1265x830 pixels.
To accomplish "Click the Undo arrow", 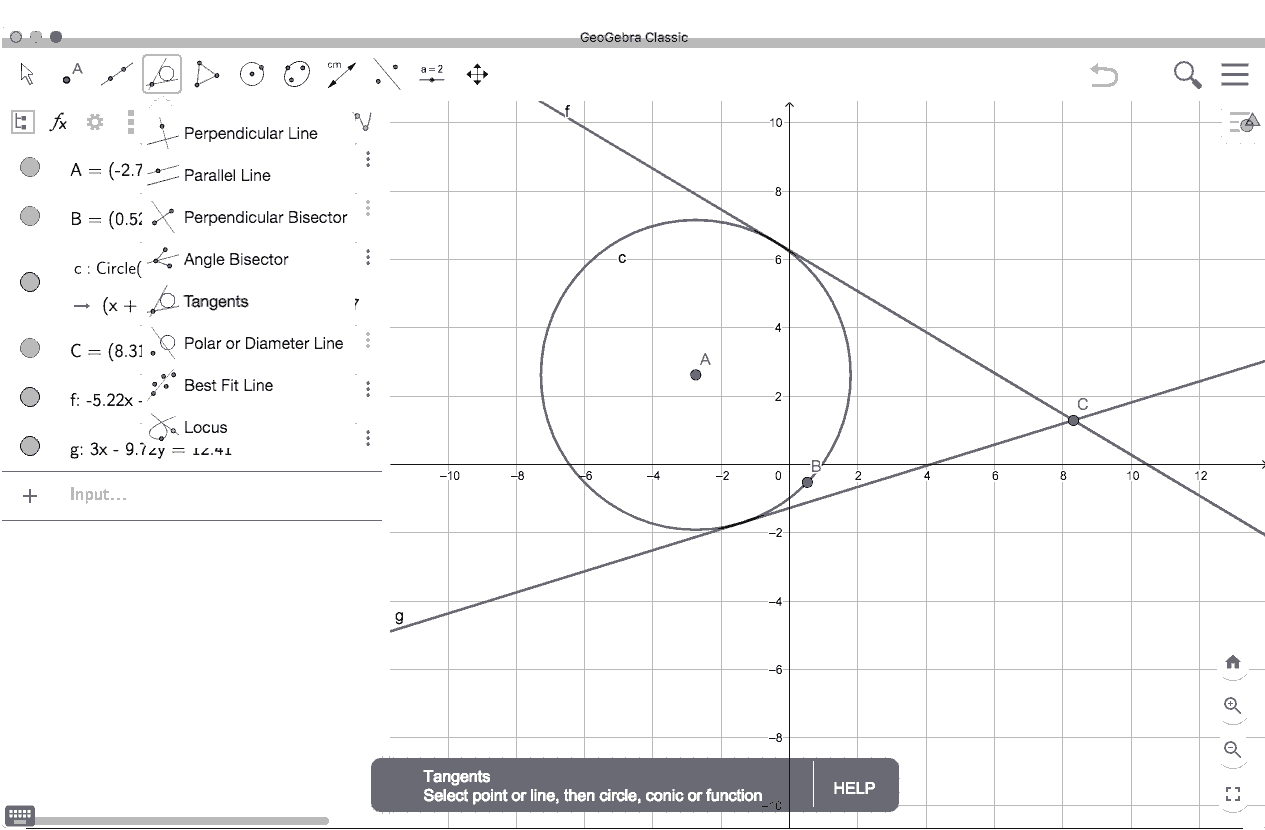I will (x=1103, y=74).
